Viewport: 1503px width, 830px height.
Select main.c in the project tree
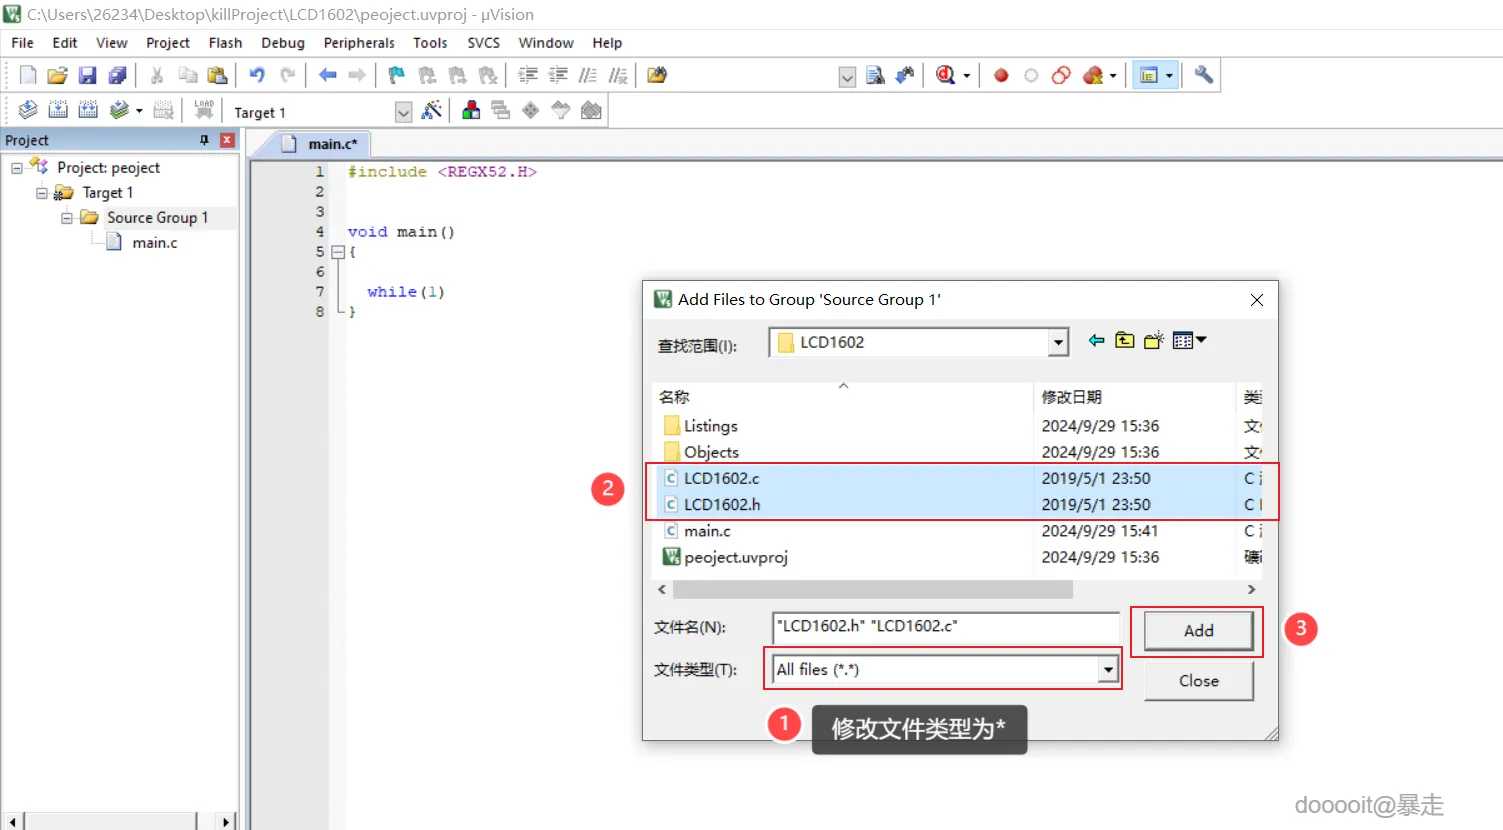(155, 243)
